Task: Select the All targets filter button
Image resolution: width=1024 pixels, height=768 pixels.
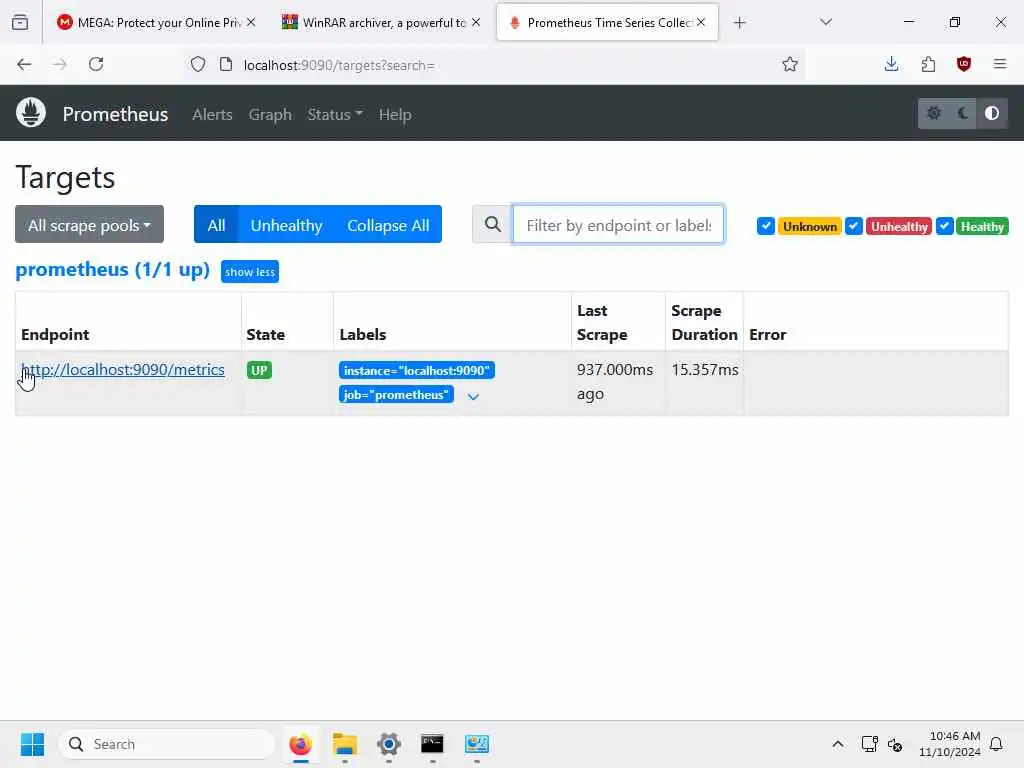Action: 216,225
